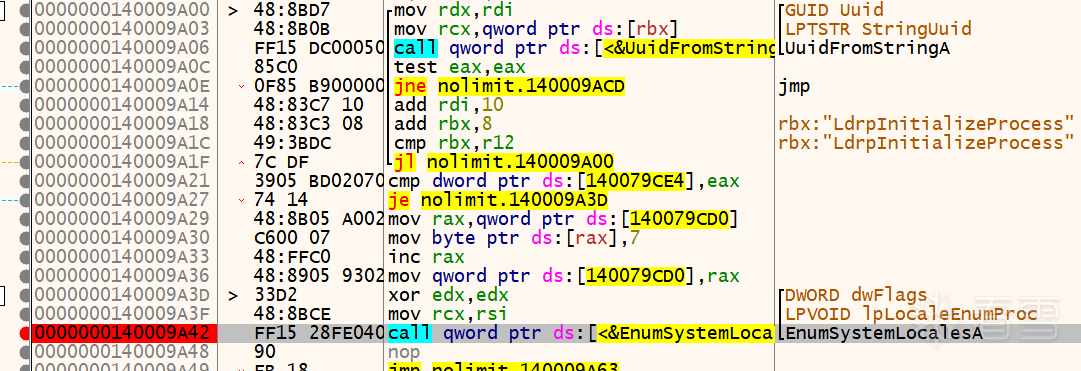Image resolution: width=1081 pixels, height=371 pixels.
Task: Click the 'test eax,eax' instruction
Action: coord(460,67)
